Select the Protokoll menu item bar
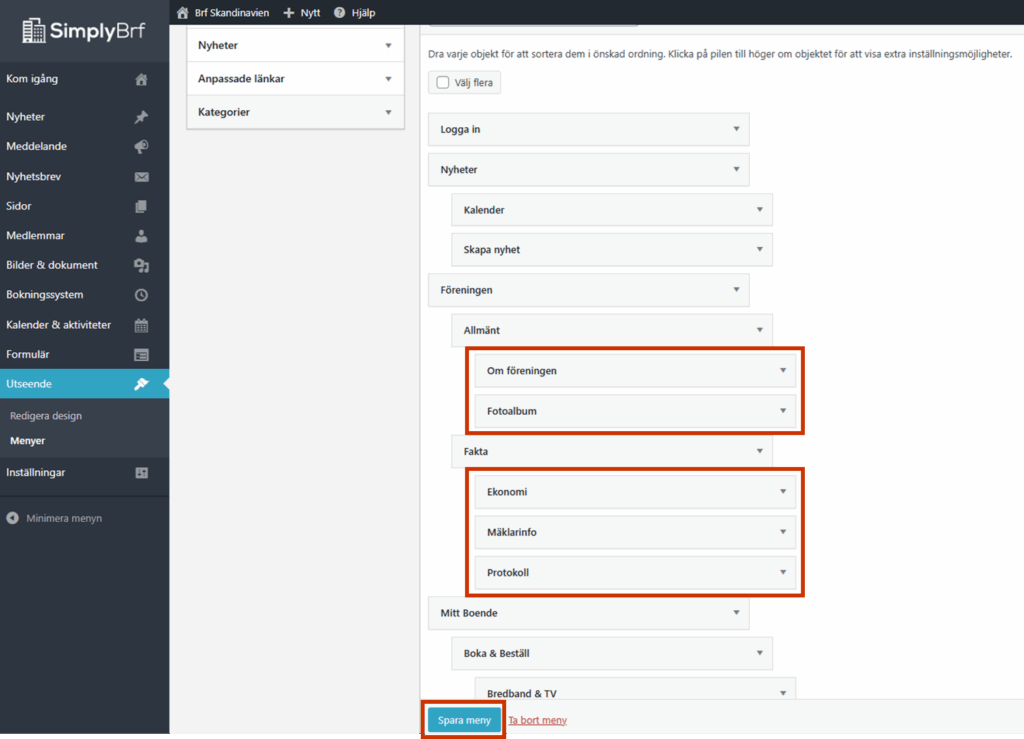Viewport: 1024px width, 739px height. [620, 573]
